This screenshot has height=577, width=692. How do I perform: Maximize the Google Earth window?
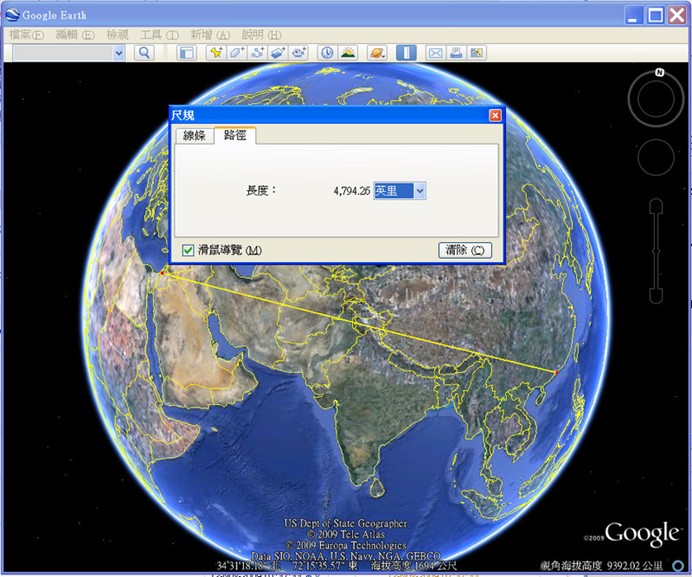tap(655, 15)
